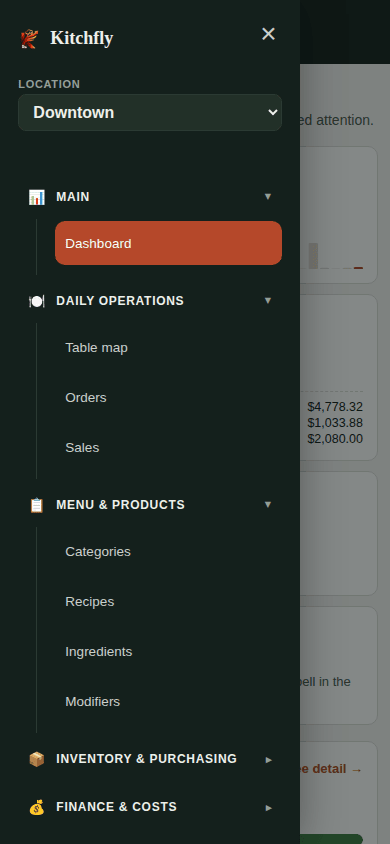Click the $1,033.88 amount

(x=335, y=423)
